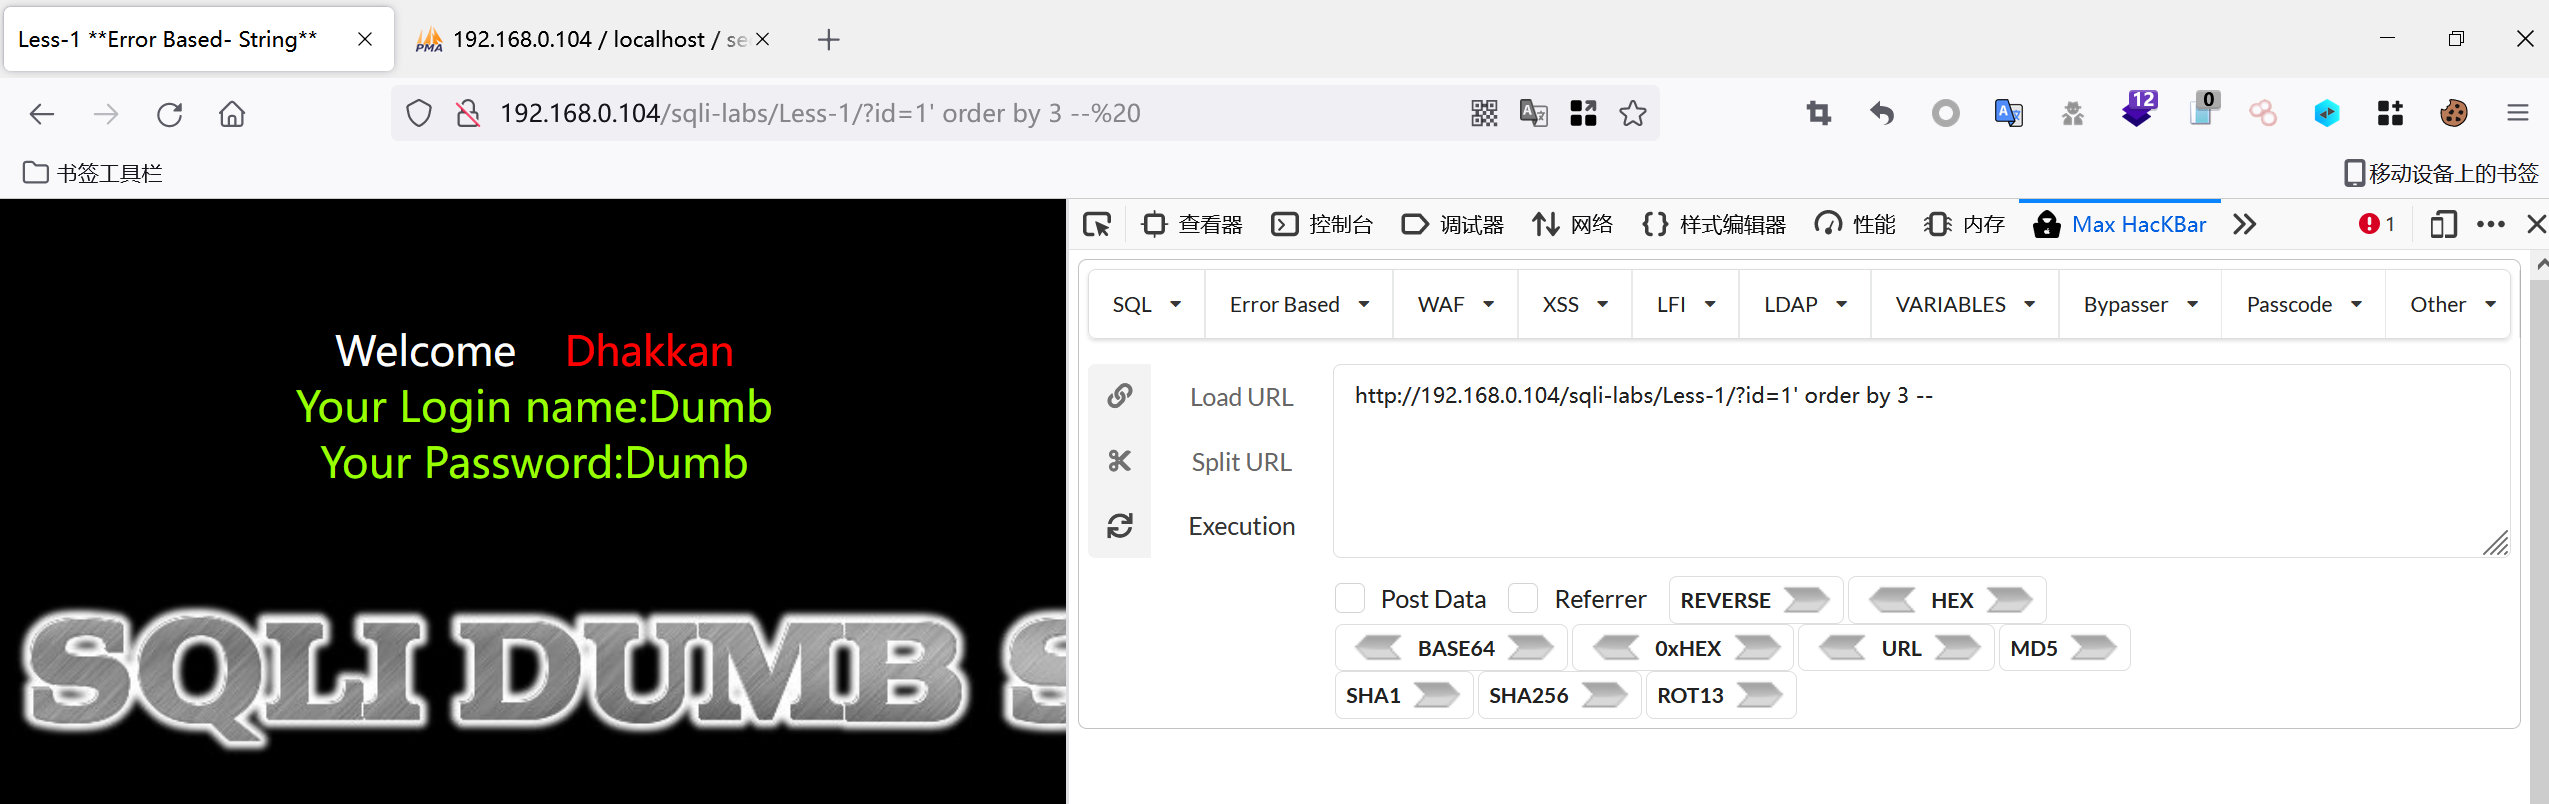Switch to the 查看器 inspector tab

(x=1192, y=224)
